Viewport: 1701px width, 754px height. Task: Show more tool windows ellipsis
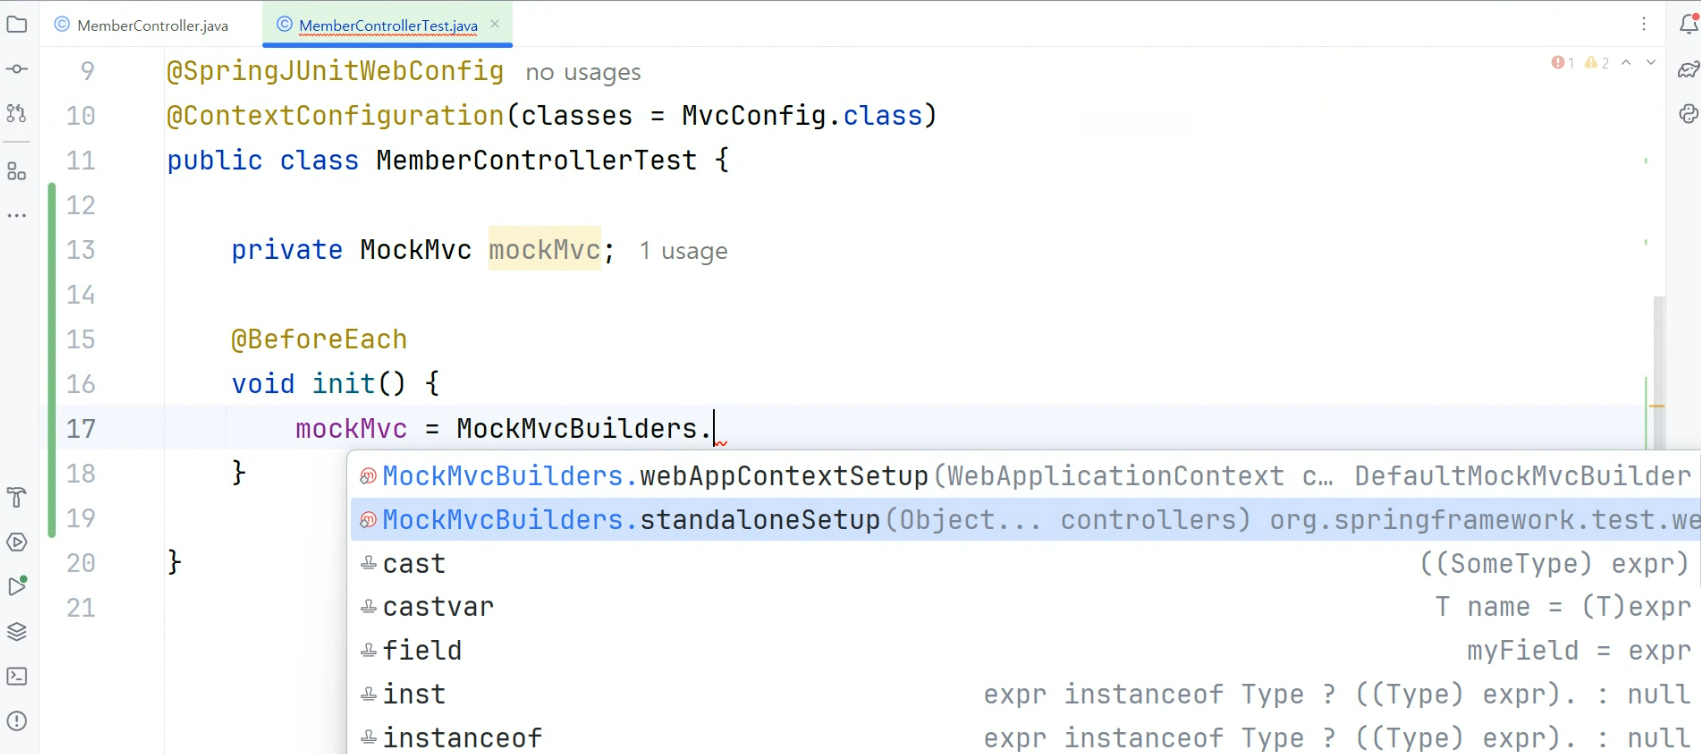17,215
